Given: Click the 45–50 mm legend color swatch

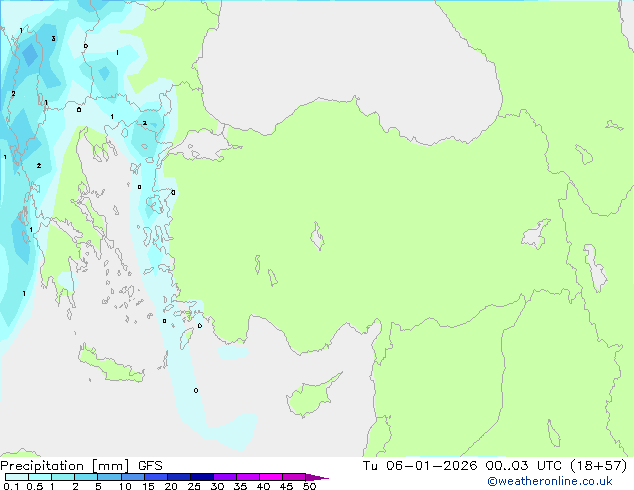Looking at the screenshot, I should coord(294,477).
